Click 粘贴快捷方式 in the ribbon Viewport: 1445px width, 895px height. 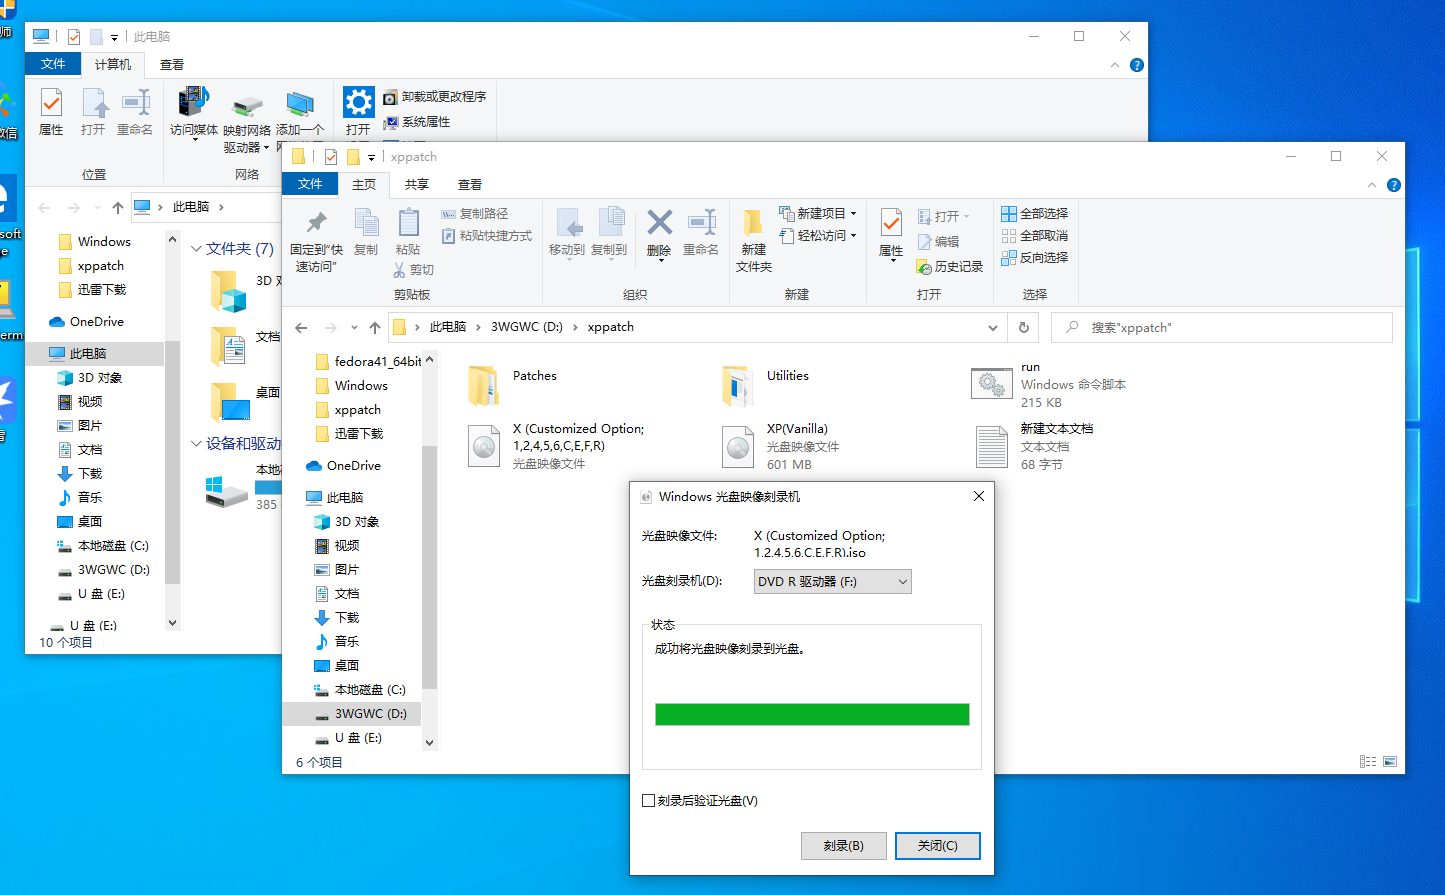486,236
